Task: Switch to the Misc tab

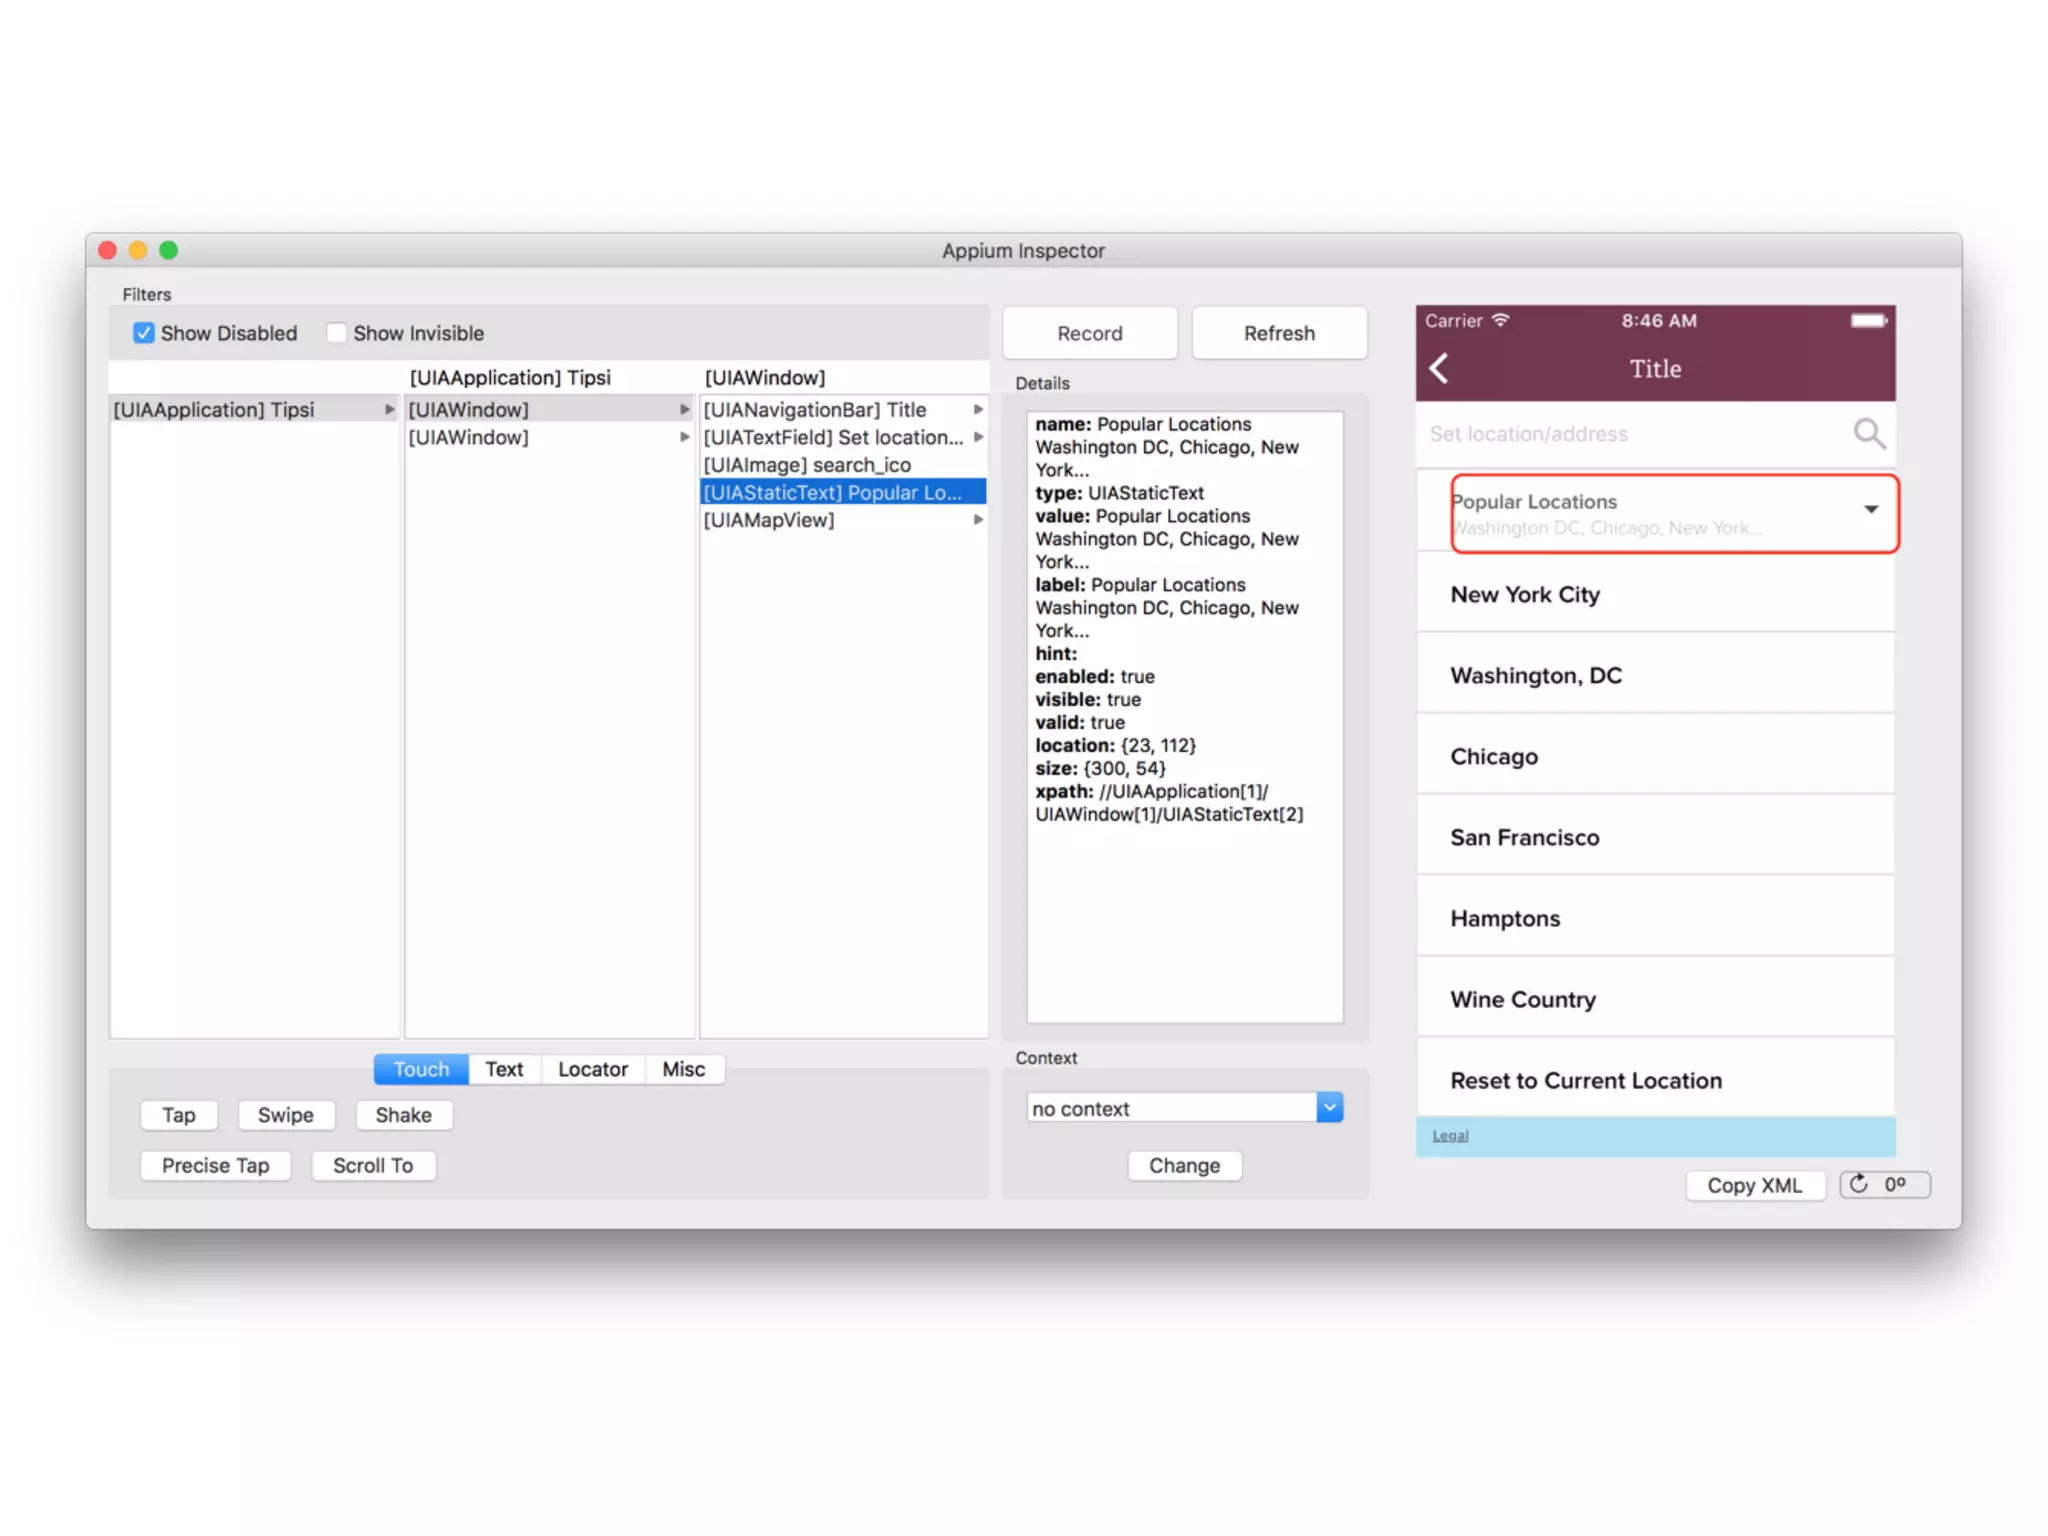Action: [x=683, y=1069]
